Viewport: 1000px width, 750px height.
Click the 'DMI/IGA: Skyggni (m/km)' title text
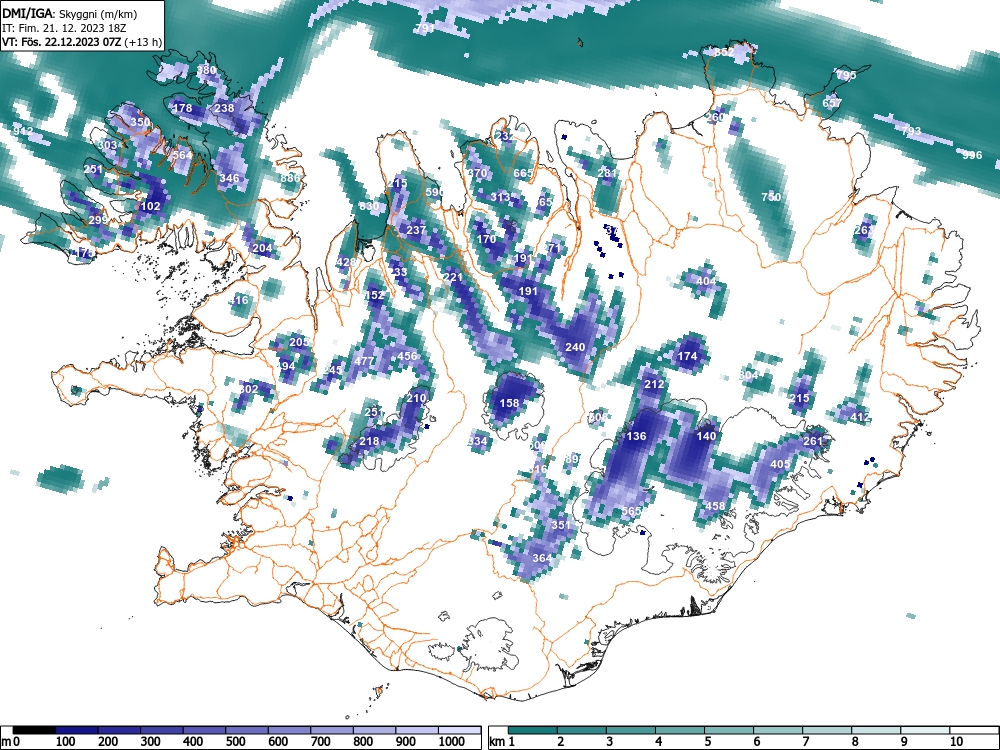pos(70,14)
